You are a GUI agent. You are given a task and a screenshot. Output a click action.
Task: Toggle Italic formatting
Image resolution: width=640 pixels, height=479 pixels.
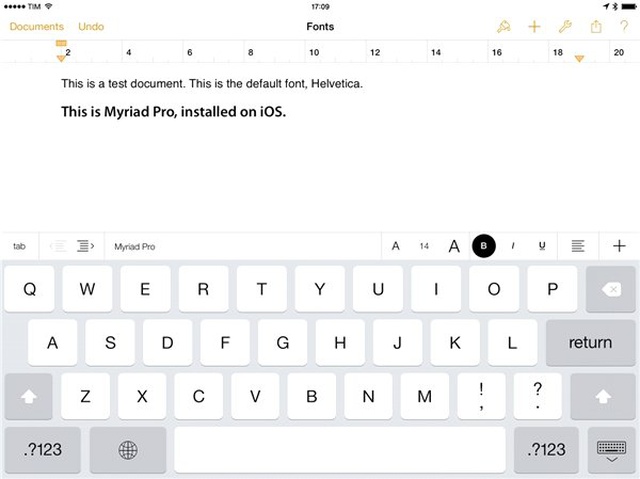pyautogui.click(x=513, y=246)
